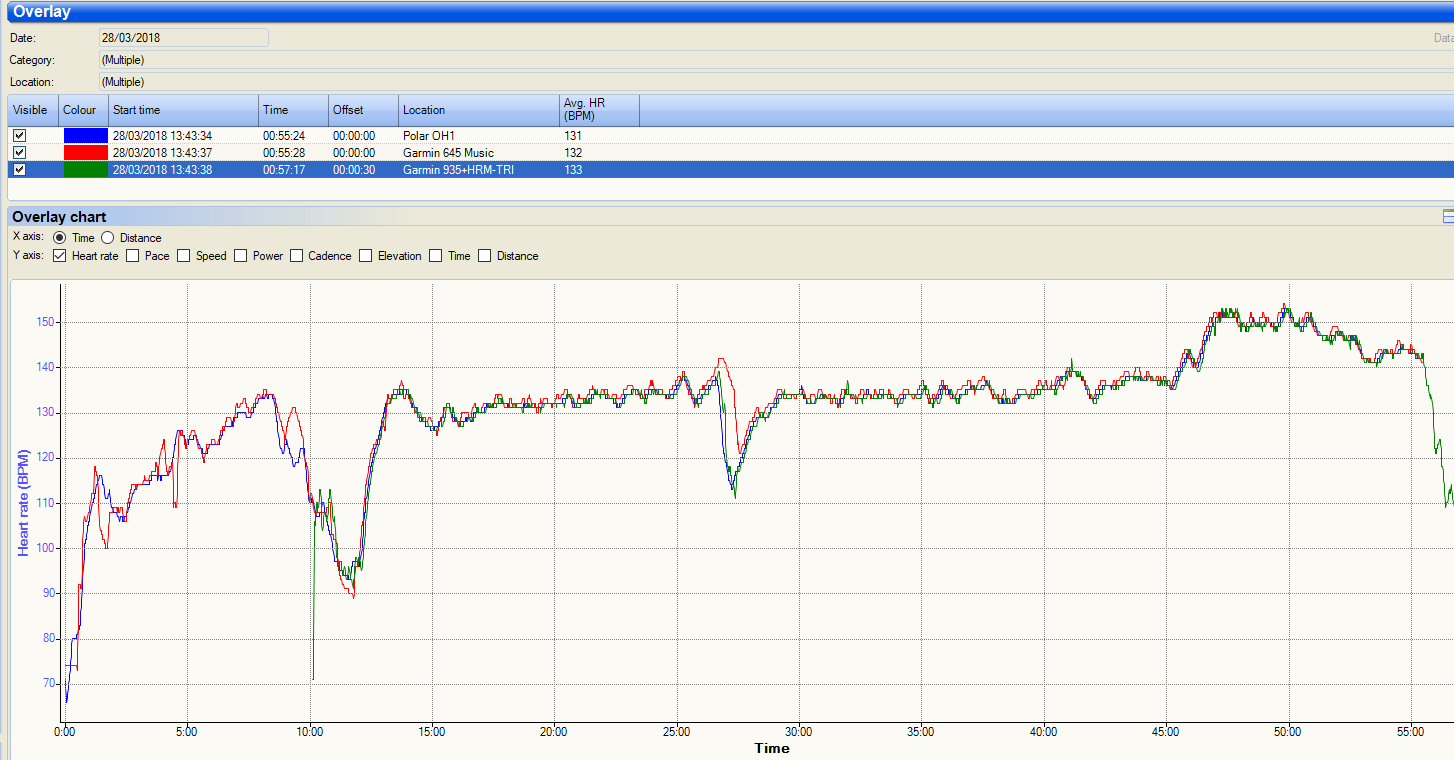
Task: Enable the Pace Y axis checkbox
Action: [133, 256]
